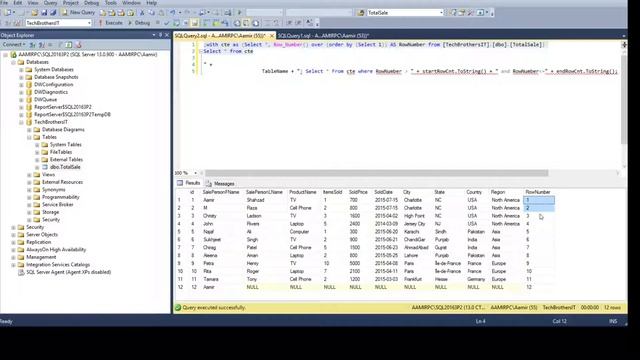Image resolution: width=640 pixels, height=360 pixels.
Task: Toggle IntelliSense Enabled icon
Action: [x=195, y=23]
